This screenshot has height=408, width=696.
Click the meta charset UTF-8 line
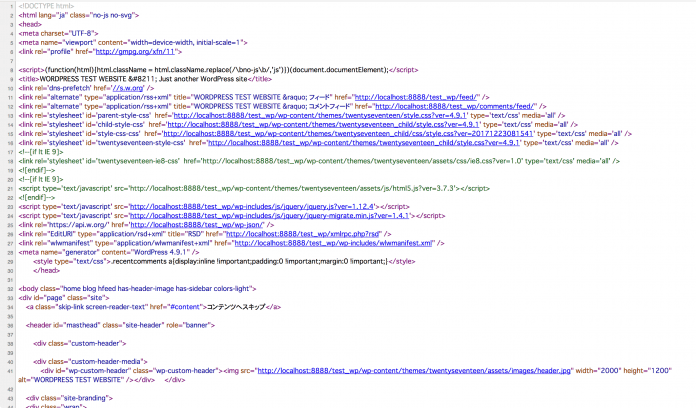(58, 33)
